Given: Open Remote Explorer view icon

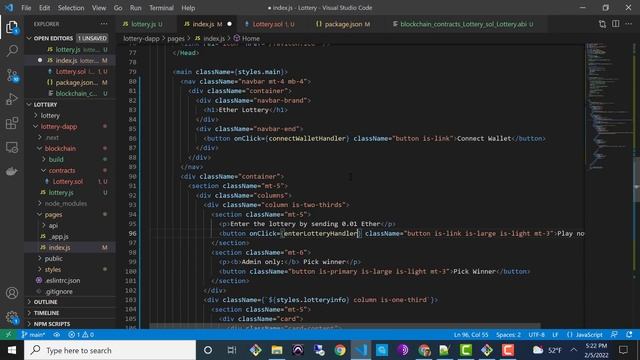Looking at the screenshot, I should 12,147.
